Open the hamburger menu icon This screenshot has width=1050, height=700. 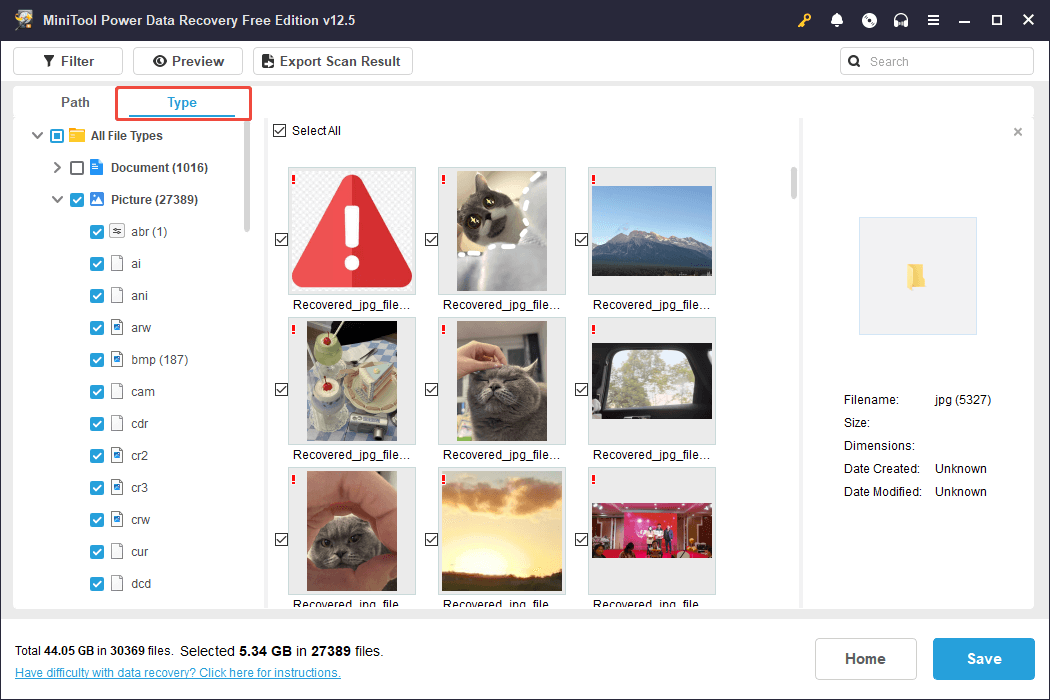pos(933,20)
